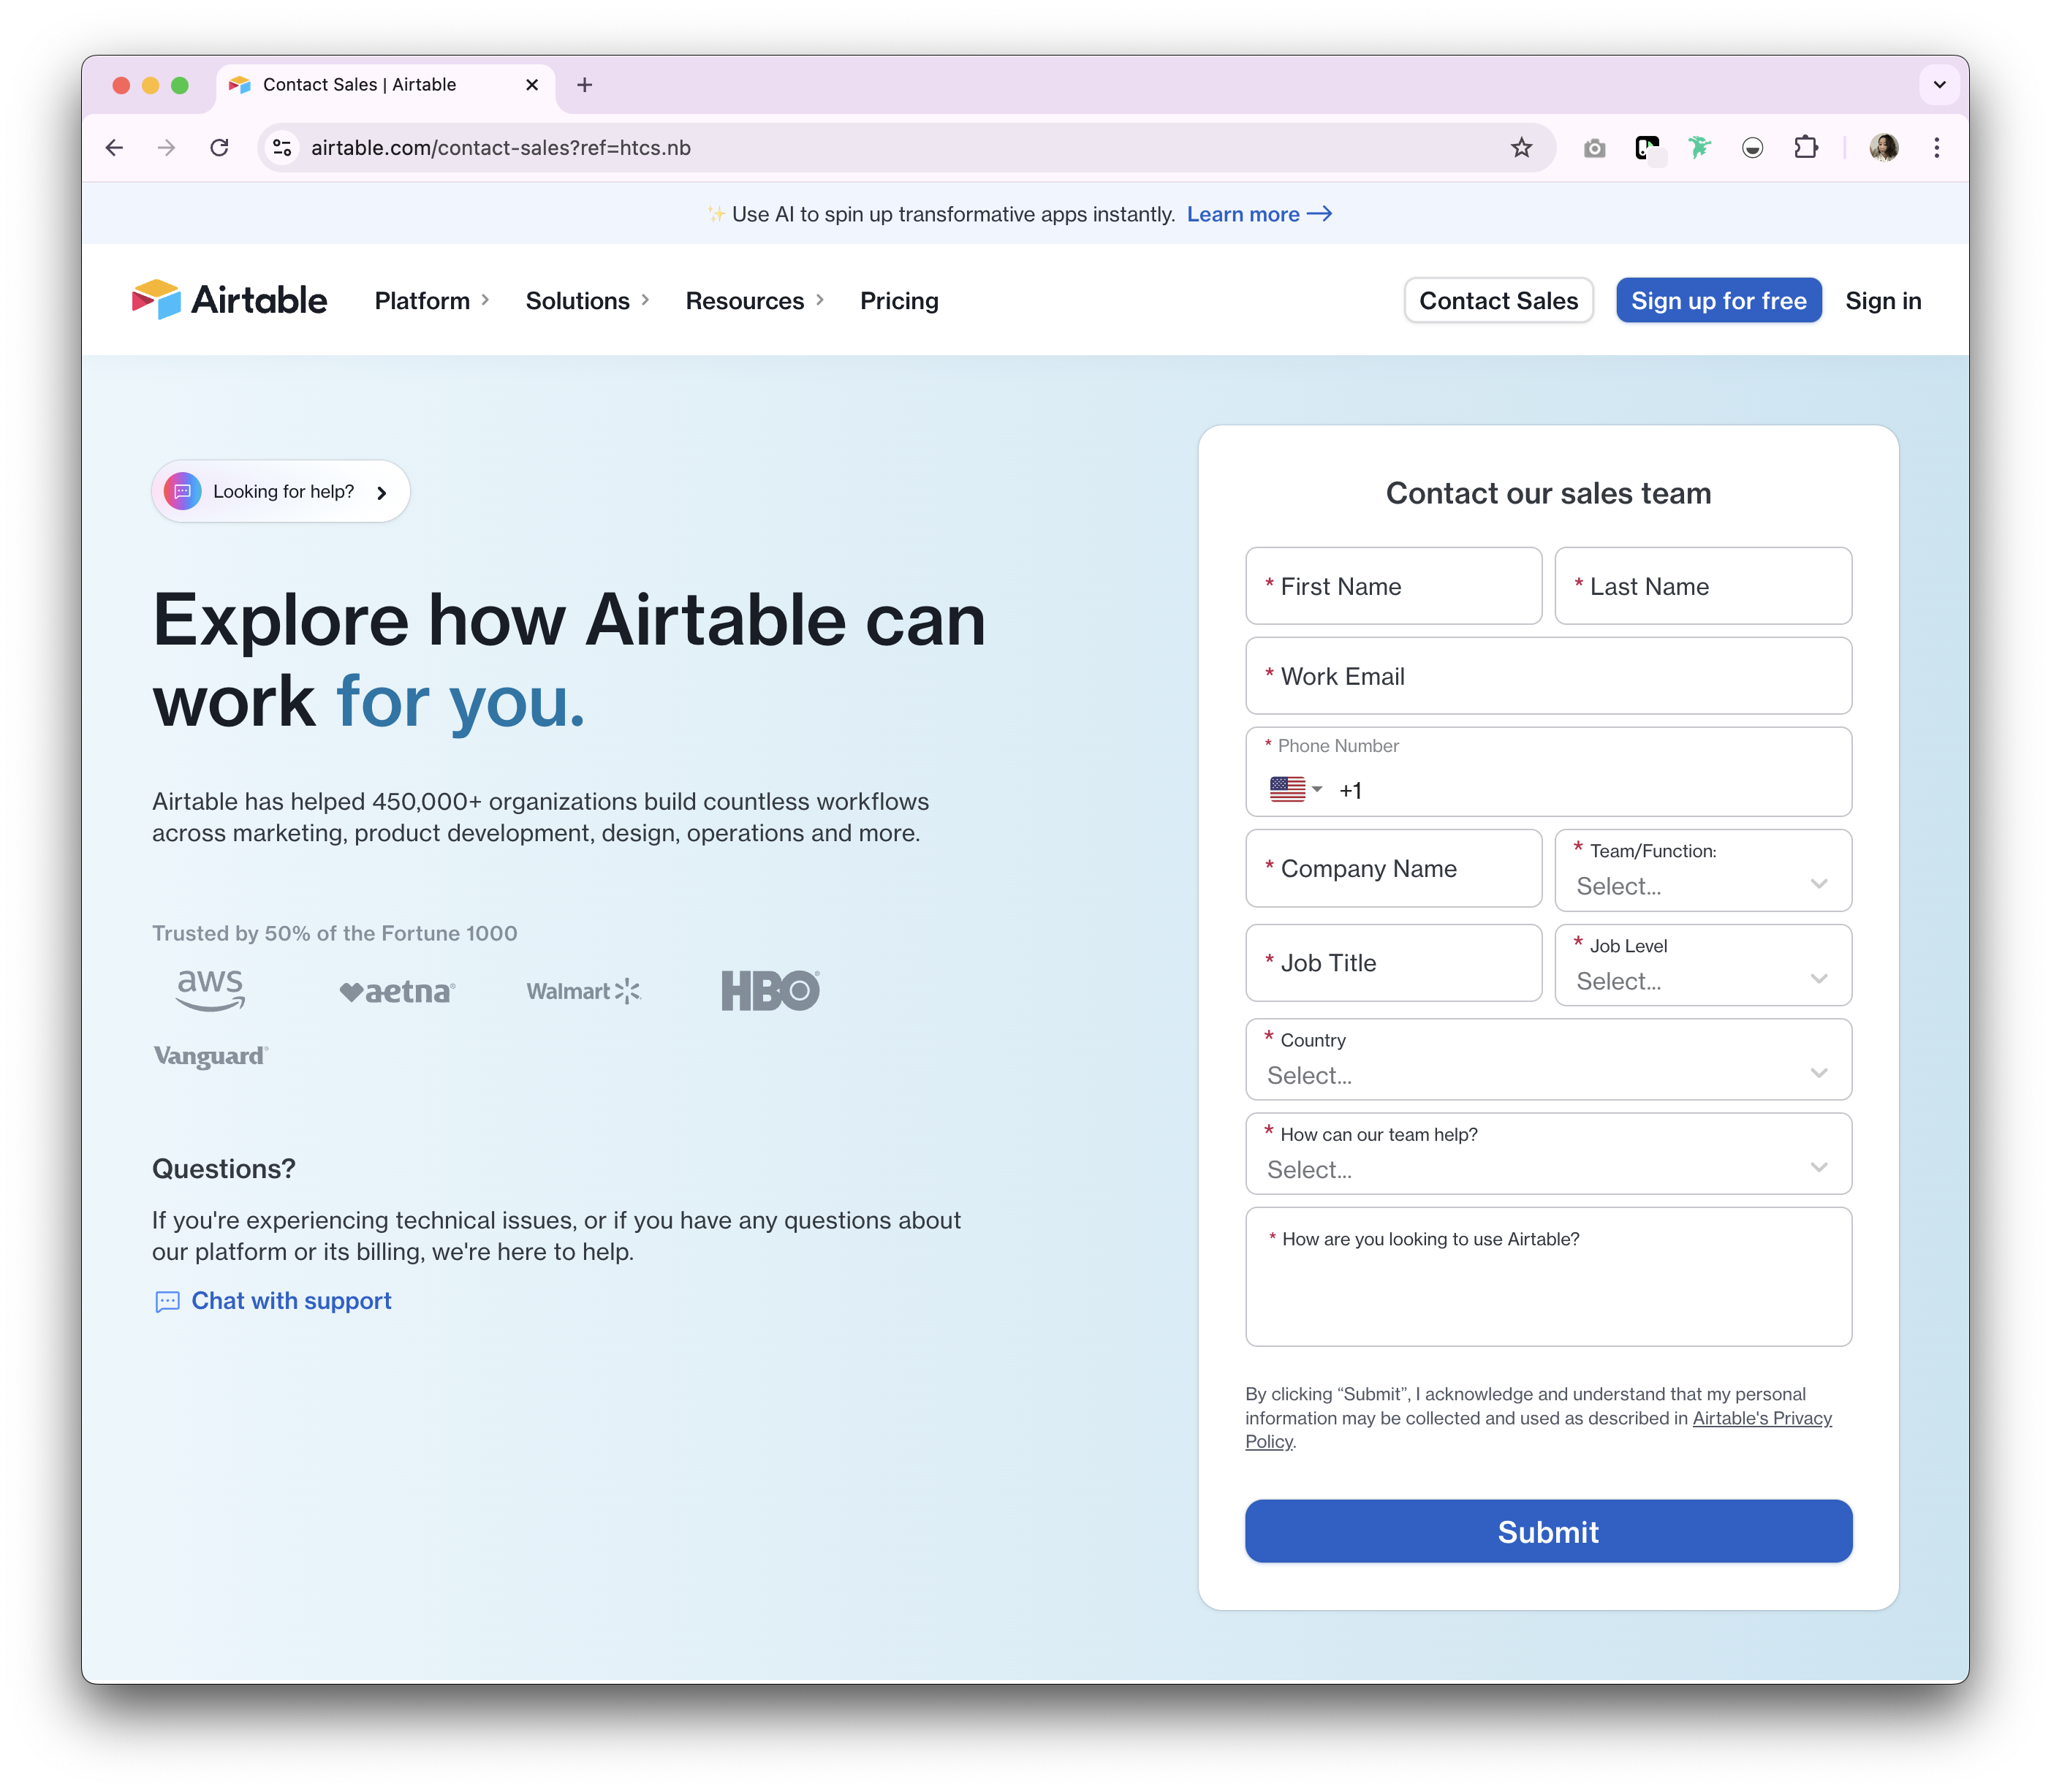Open the Extensions puzzle icon
The image size is (2051, 1792).
click(x=1805, y=148)
